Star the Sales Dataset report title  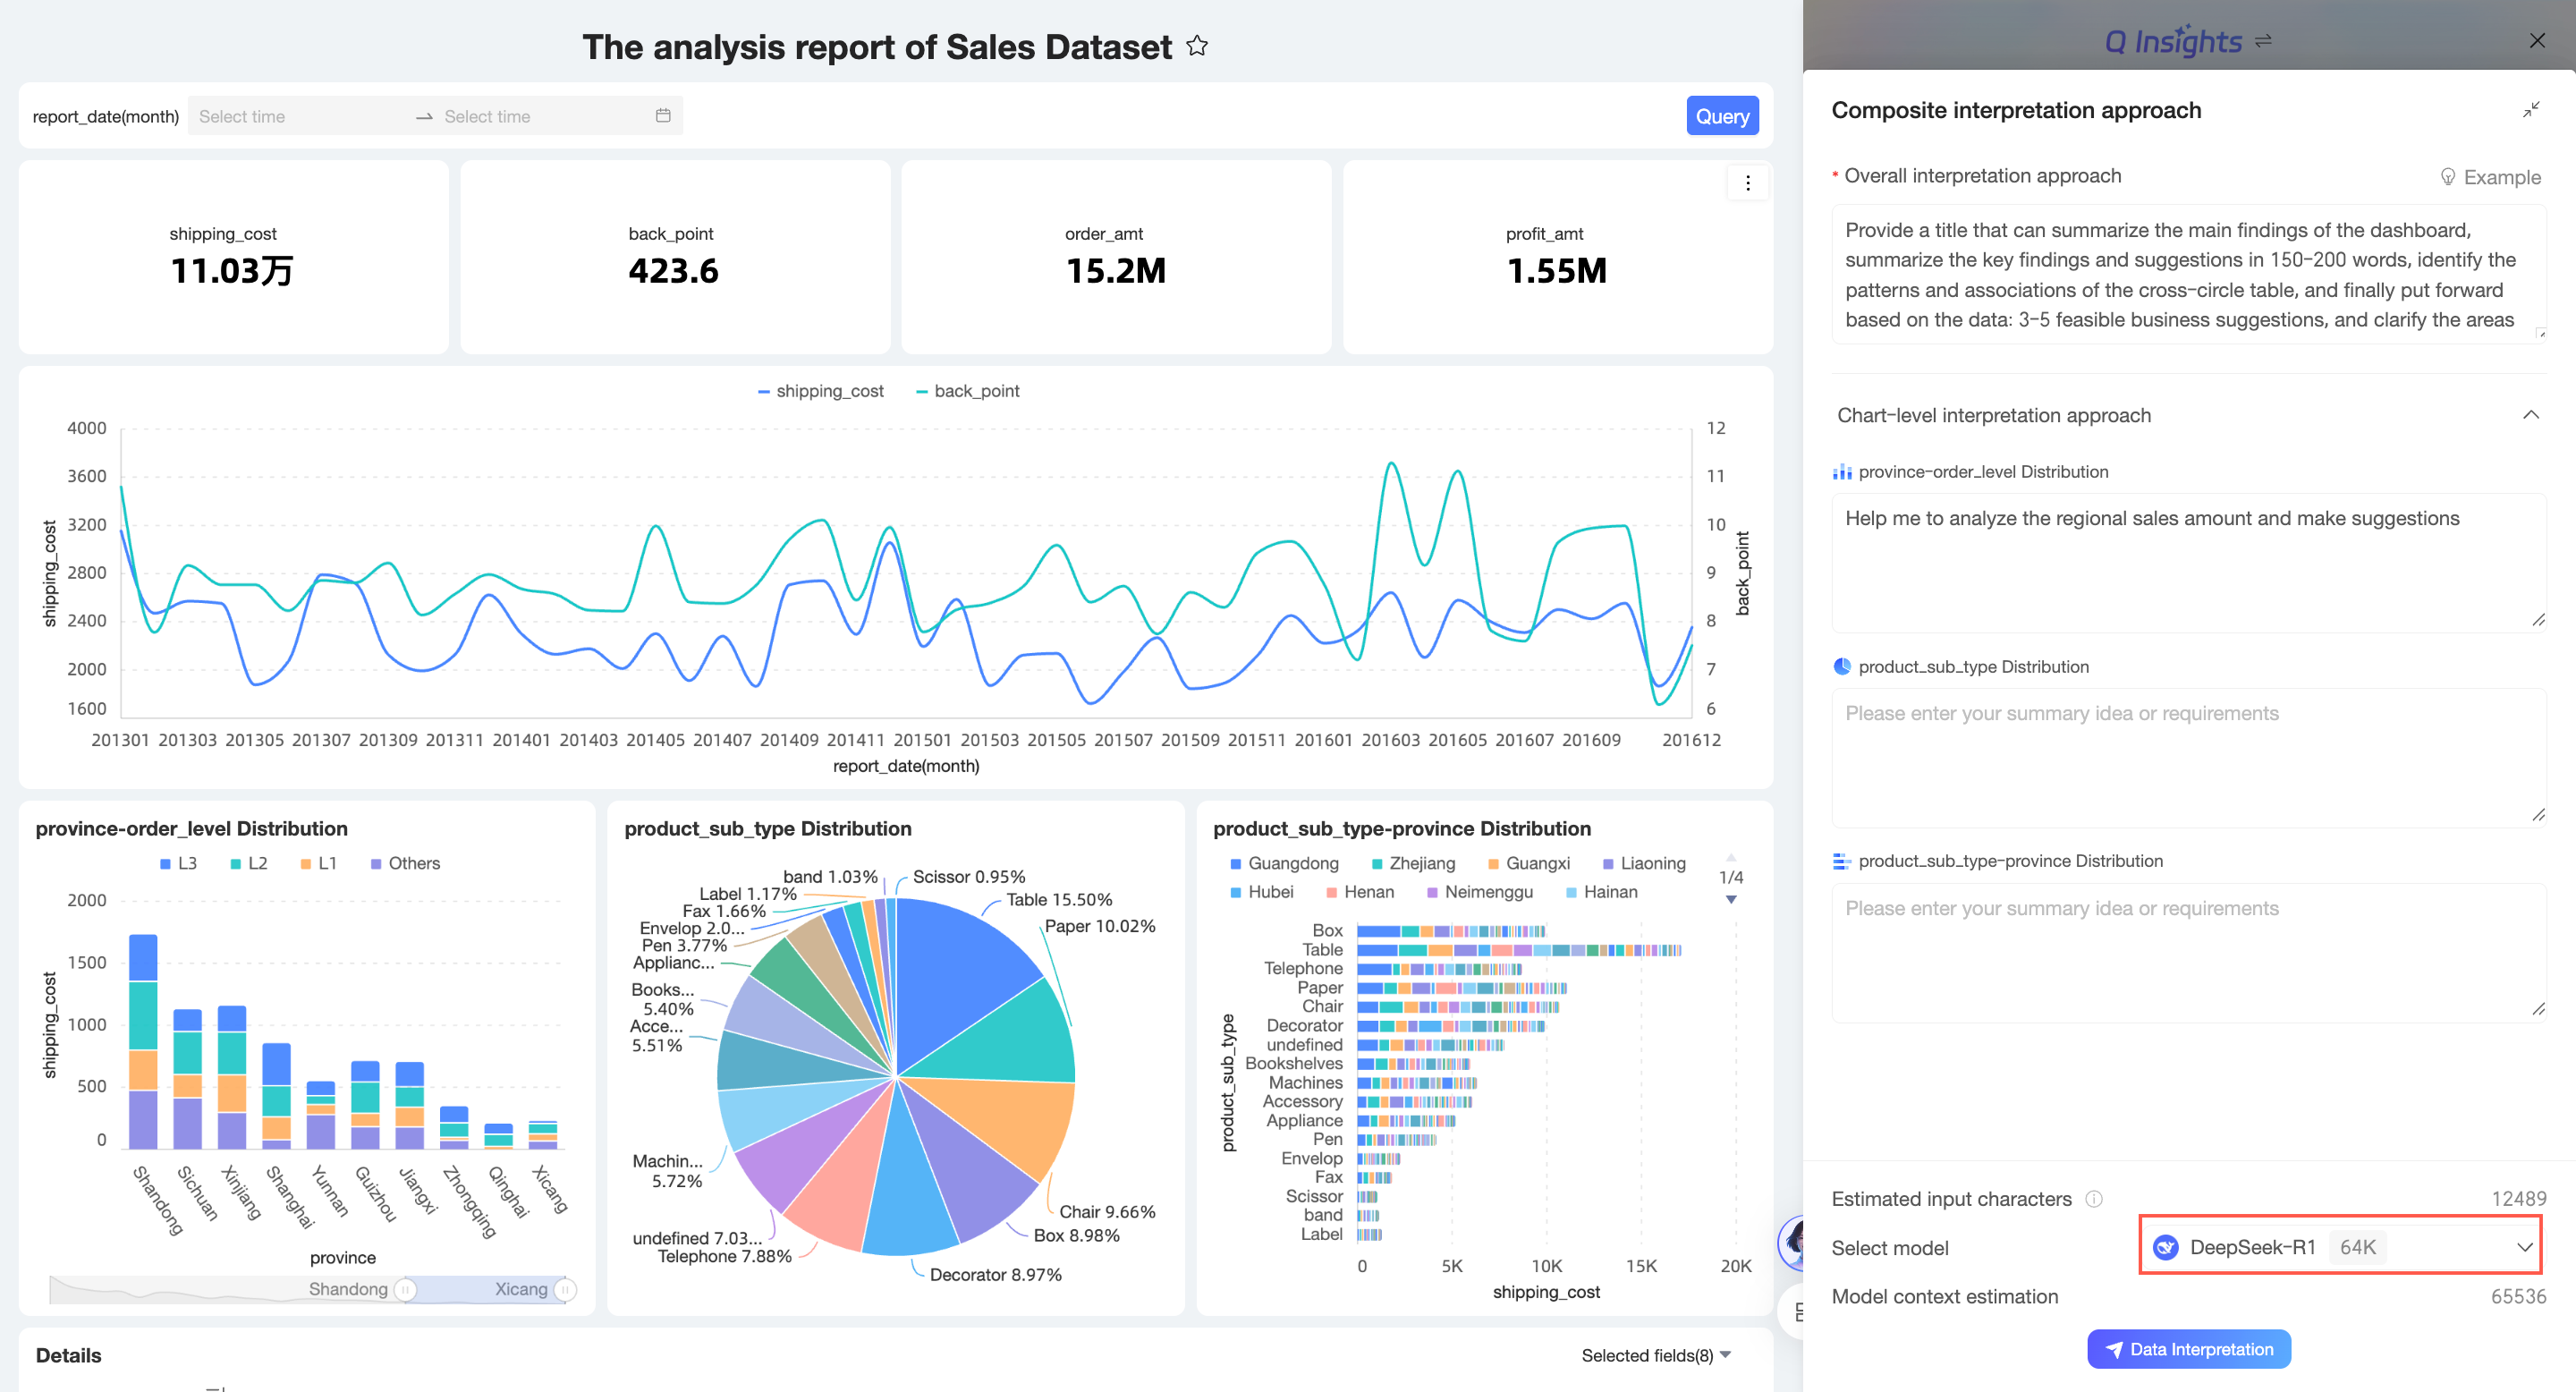click(x=1196, y=46)
